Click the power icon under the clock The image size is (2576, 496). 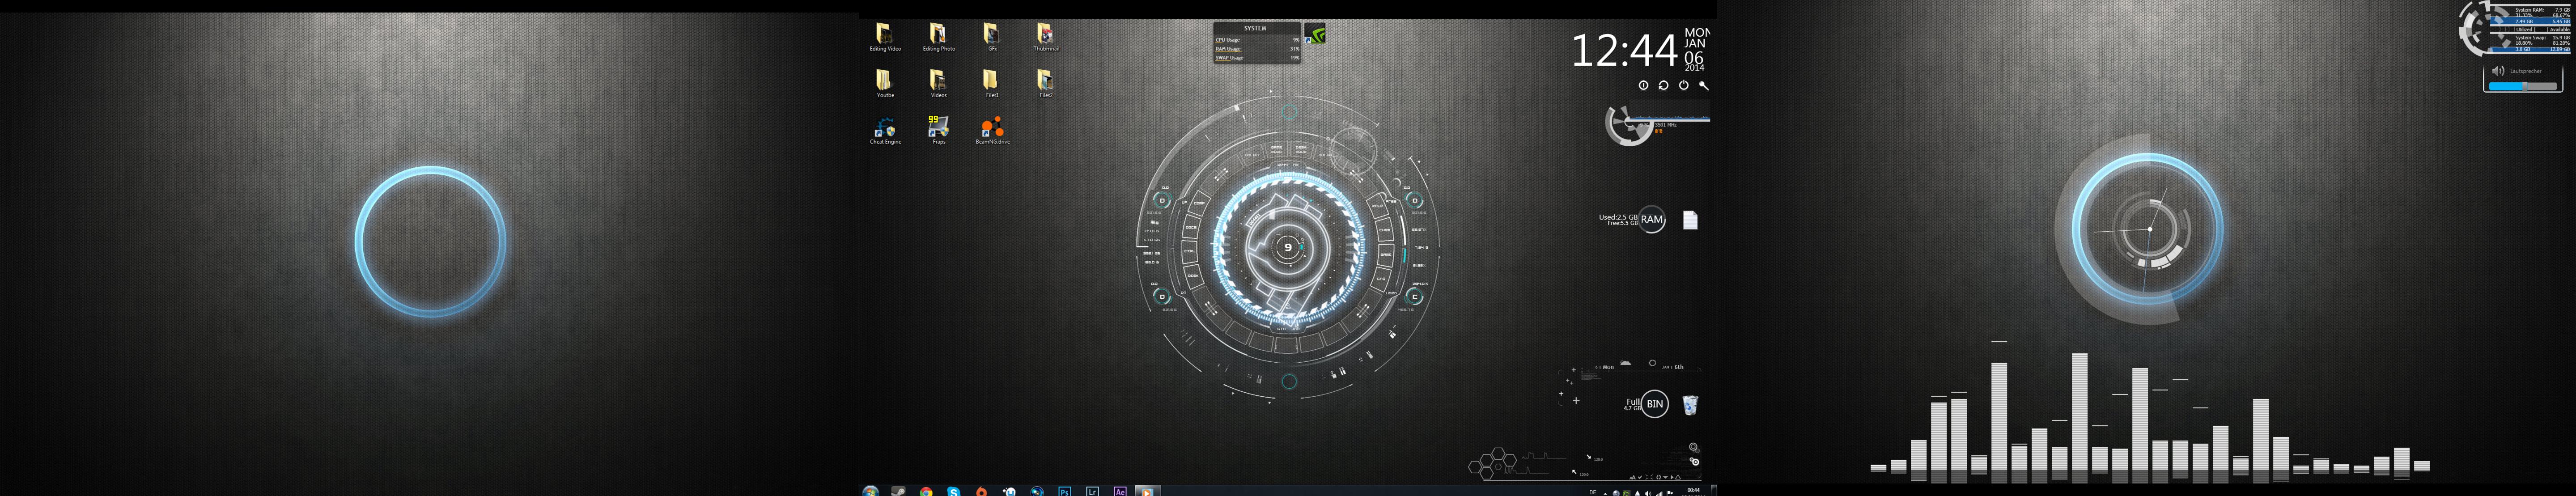tap(1683, 85)
